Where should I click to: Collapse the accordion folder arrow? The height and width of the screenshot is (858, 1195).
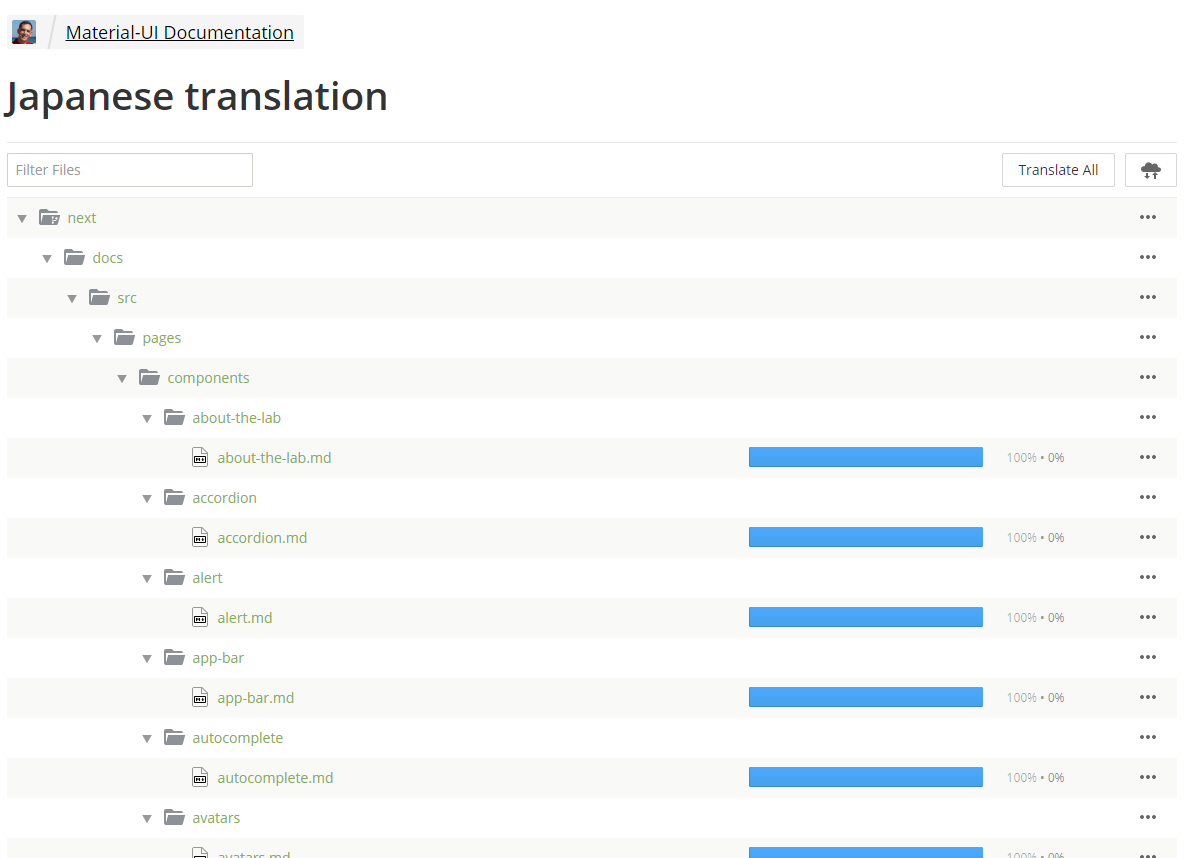147,499
